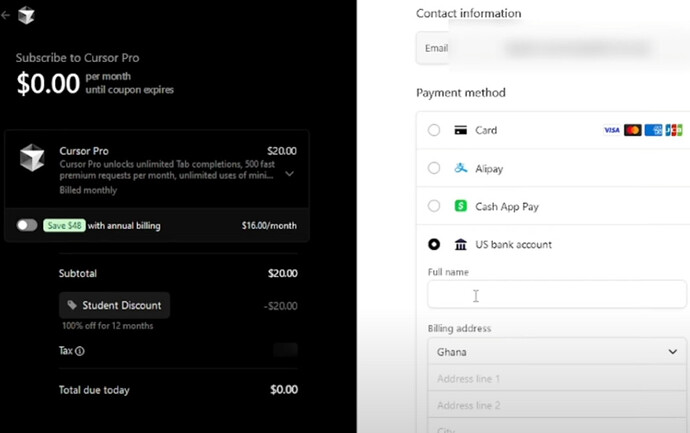Click the Cursor cube logo at top
The image size is (690, 433).
26,15
